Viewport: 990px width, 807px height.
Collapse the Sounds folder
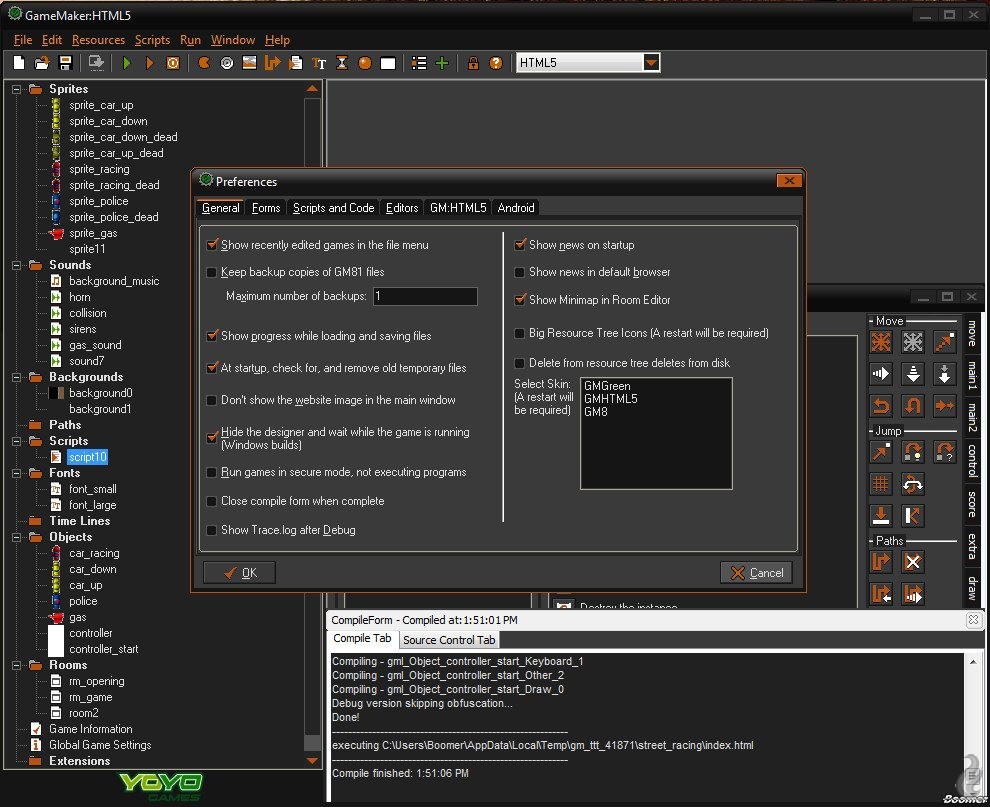[16, 265]
